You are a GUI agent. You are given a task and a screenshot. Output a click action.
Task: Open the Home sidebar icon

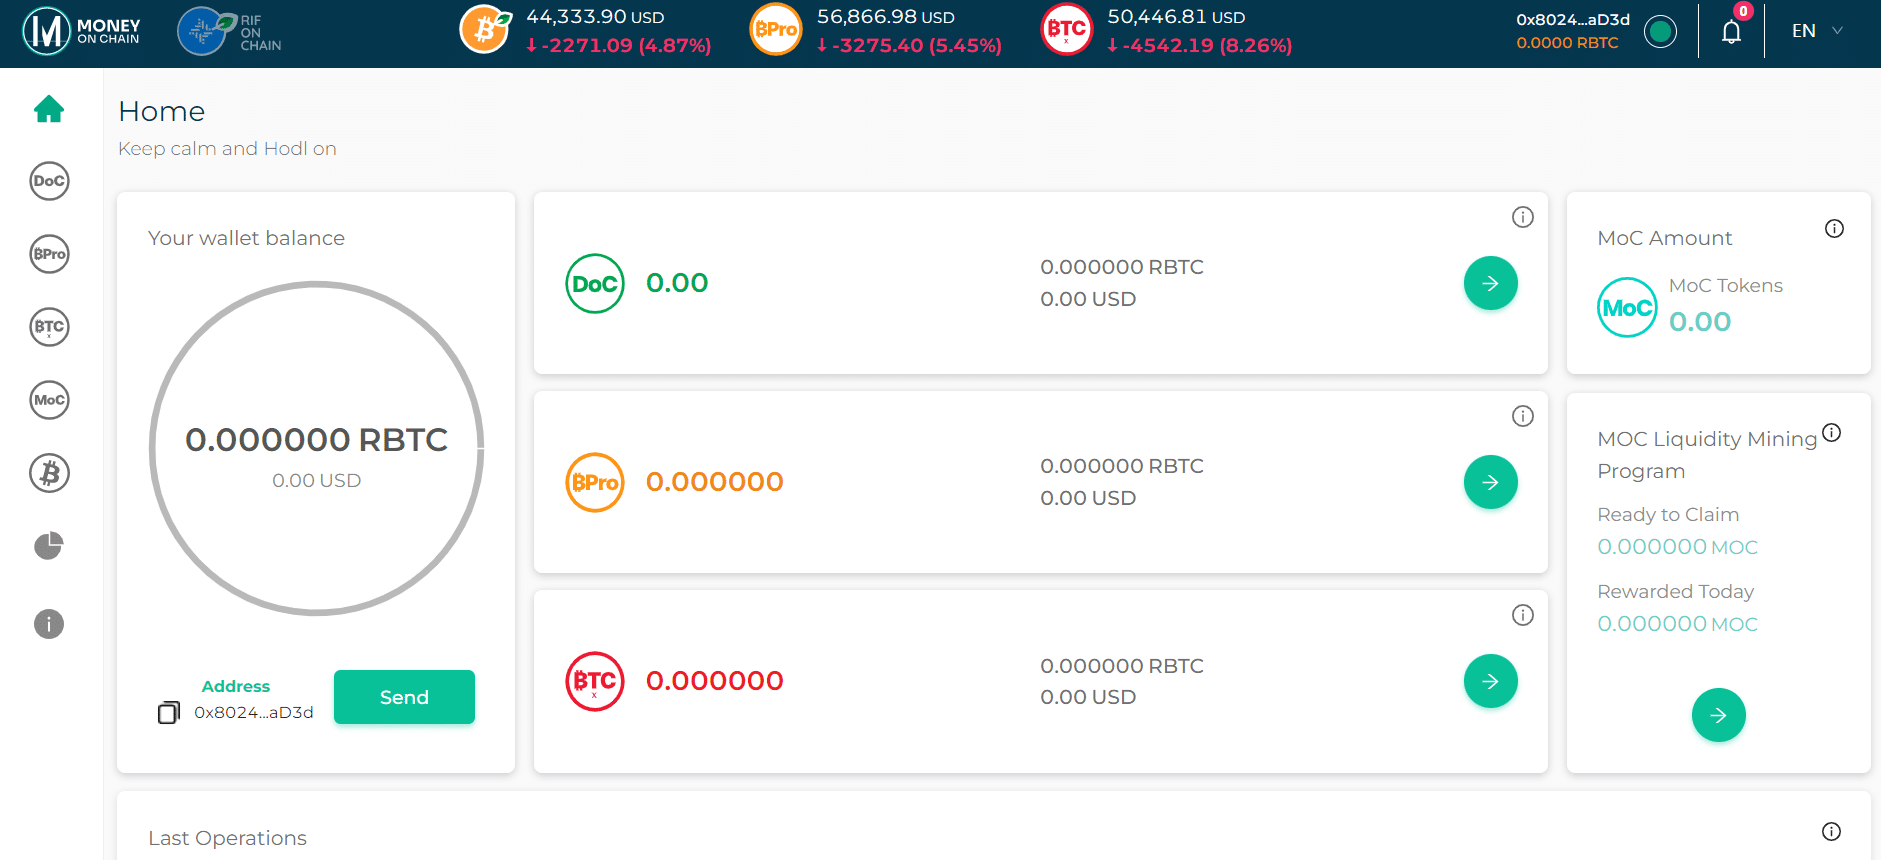click(49, 109)
